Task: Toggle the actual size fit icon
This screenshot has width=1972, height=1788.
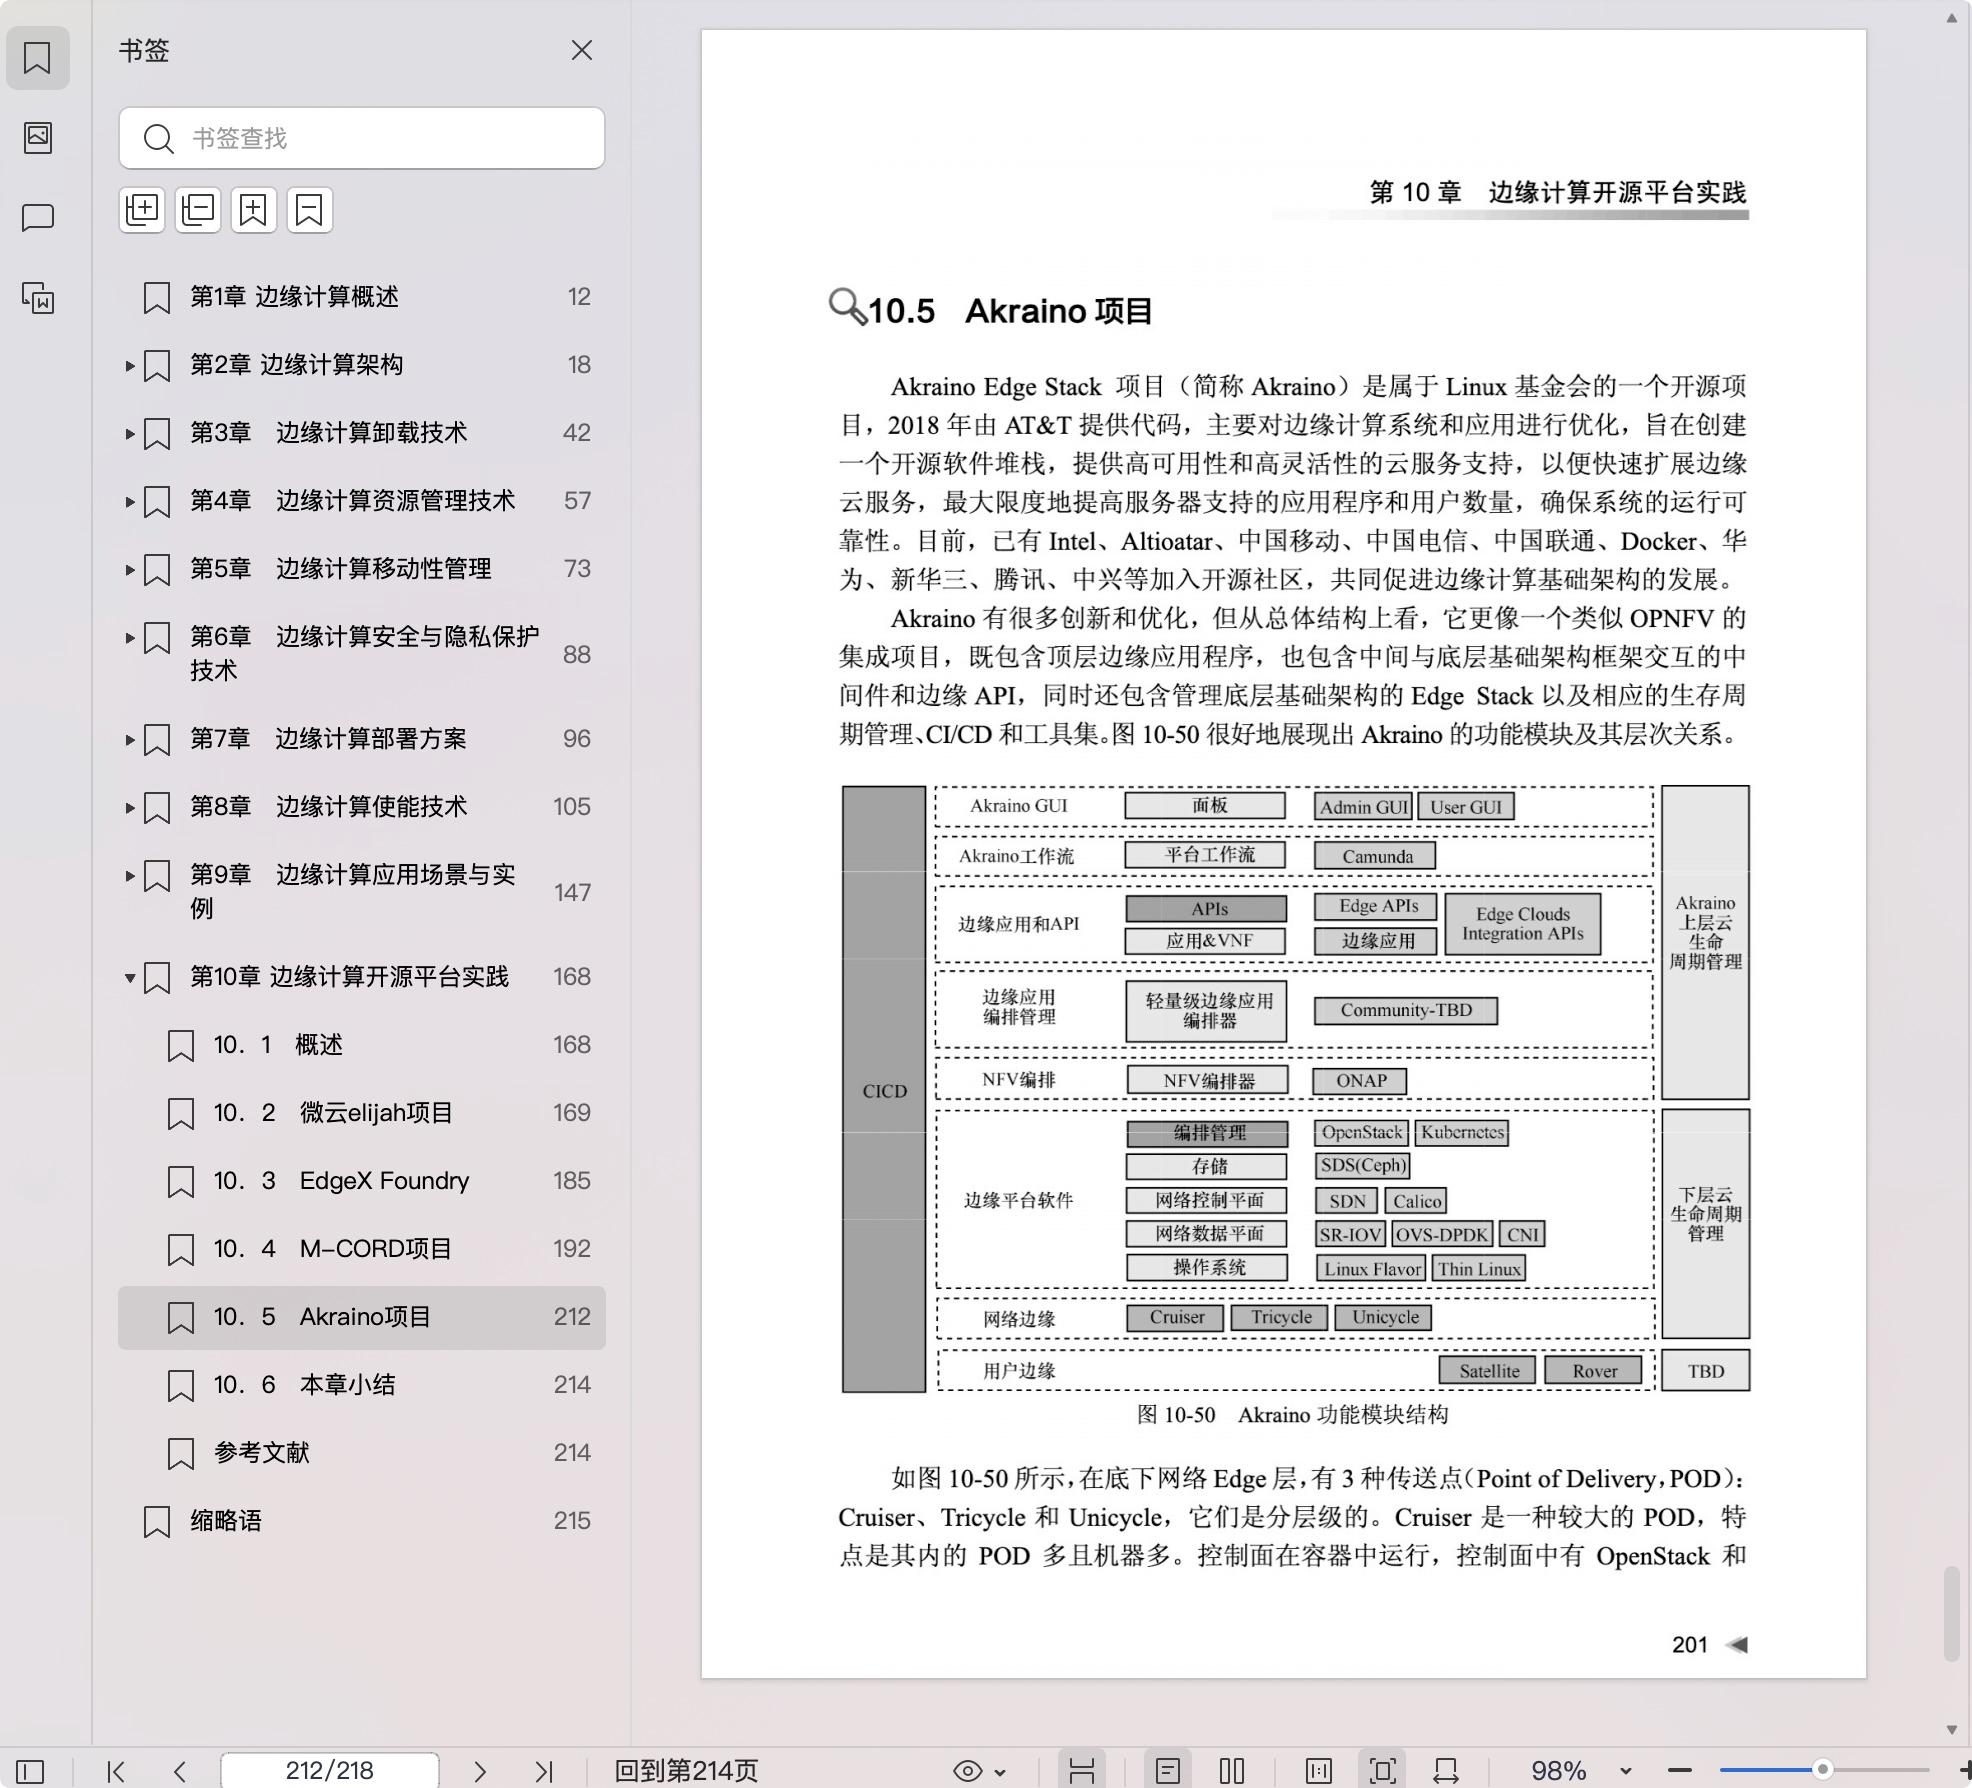Action: coord(1319,1771)
